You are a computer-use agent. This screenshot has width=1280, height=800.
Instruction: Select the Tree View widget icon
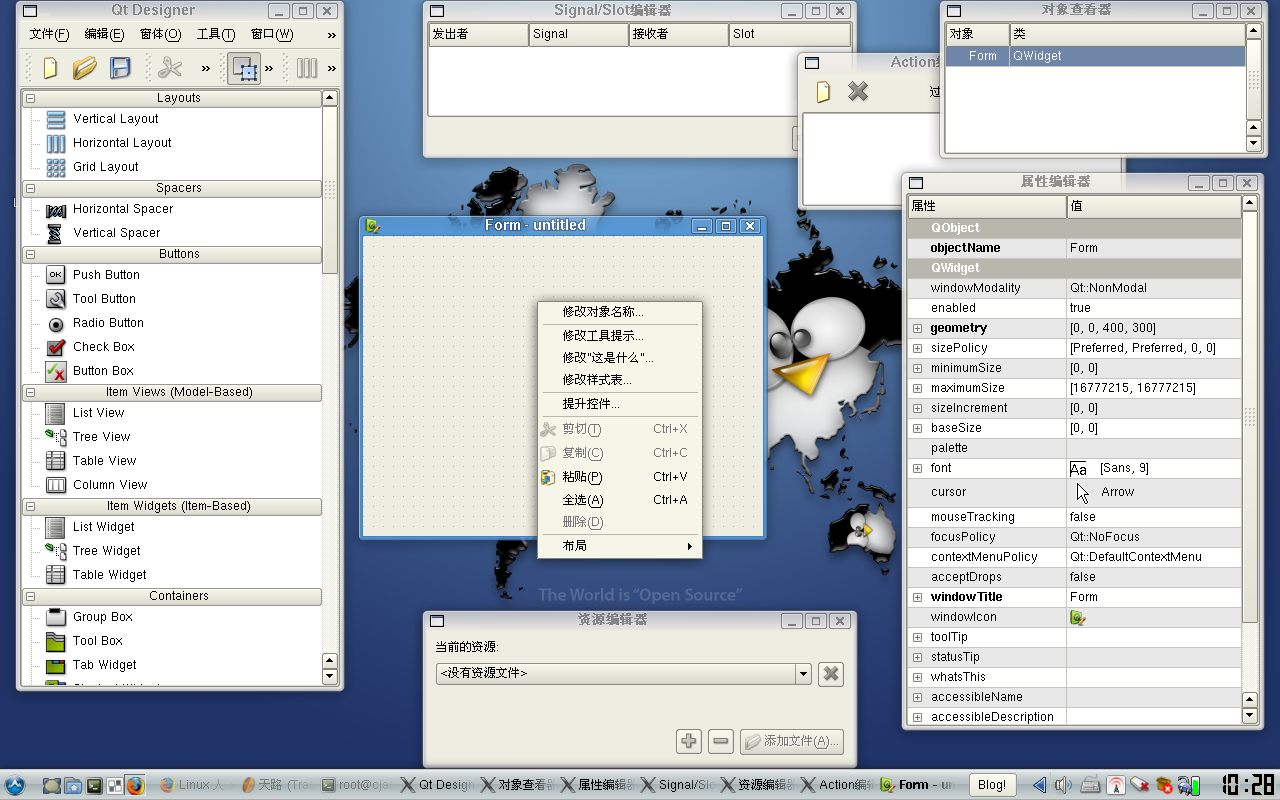click(x=56, y=437)
